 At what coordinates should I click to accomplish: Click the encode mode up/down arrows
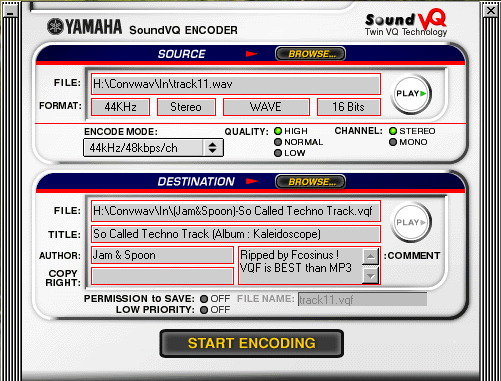(213, 148)
